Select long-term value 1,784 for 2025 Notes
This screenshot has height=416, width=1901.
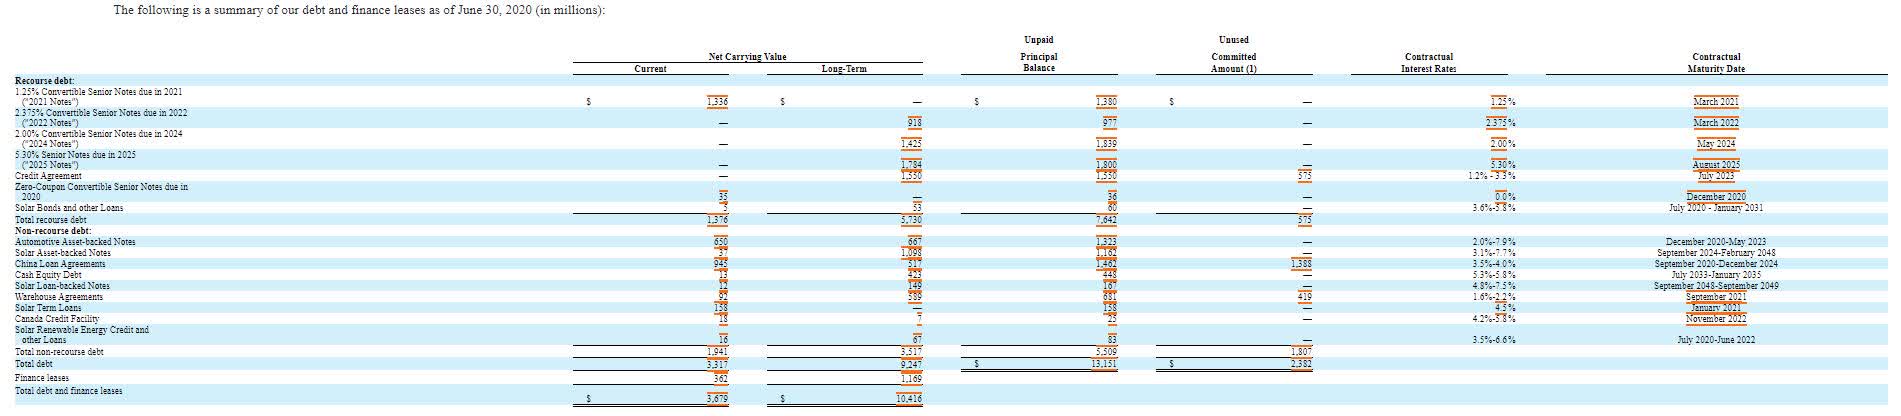910,165
